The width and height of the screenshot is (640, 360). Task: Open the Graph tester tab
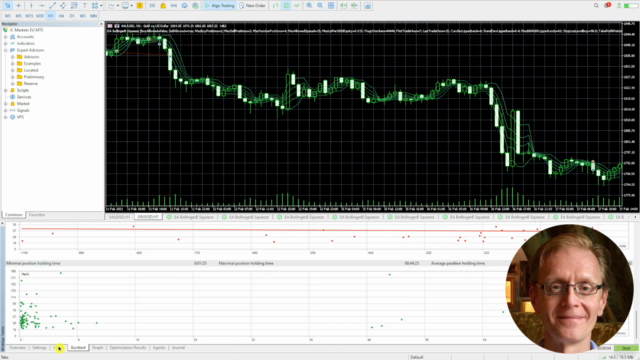coord(98,348)
